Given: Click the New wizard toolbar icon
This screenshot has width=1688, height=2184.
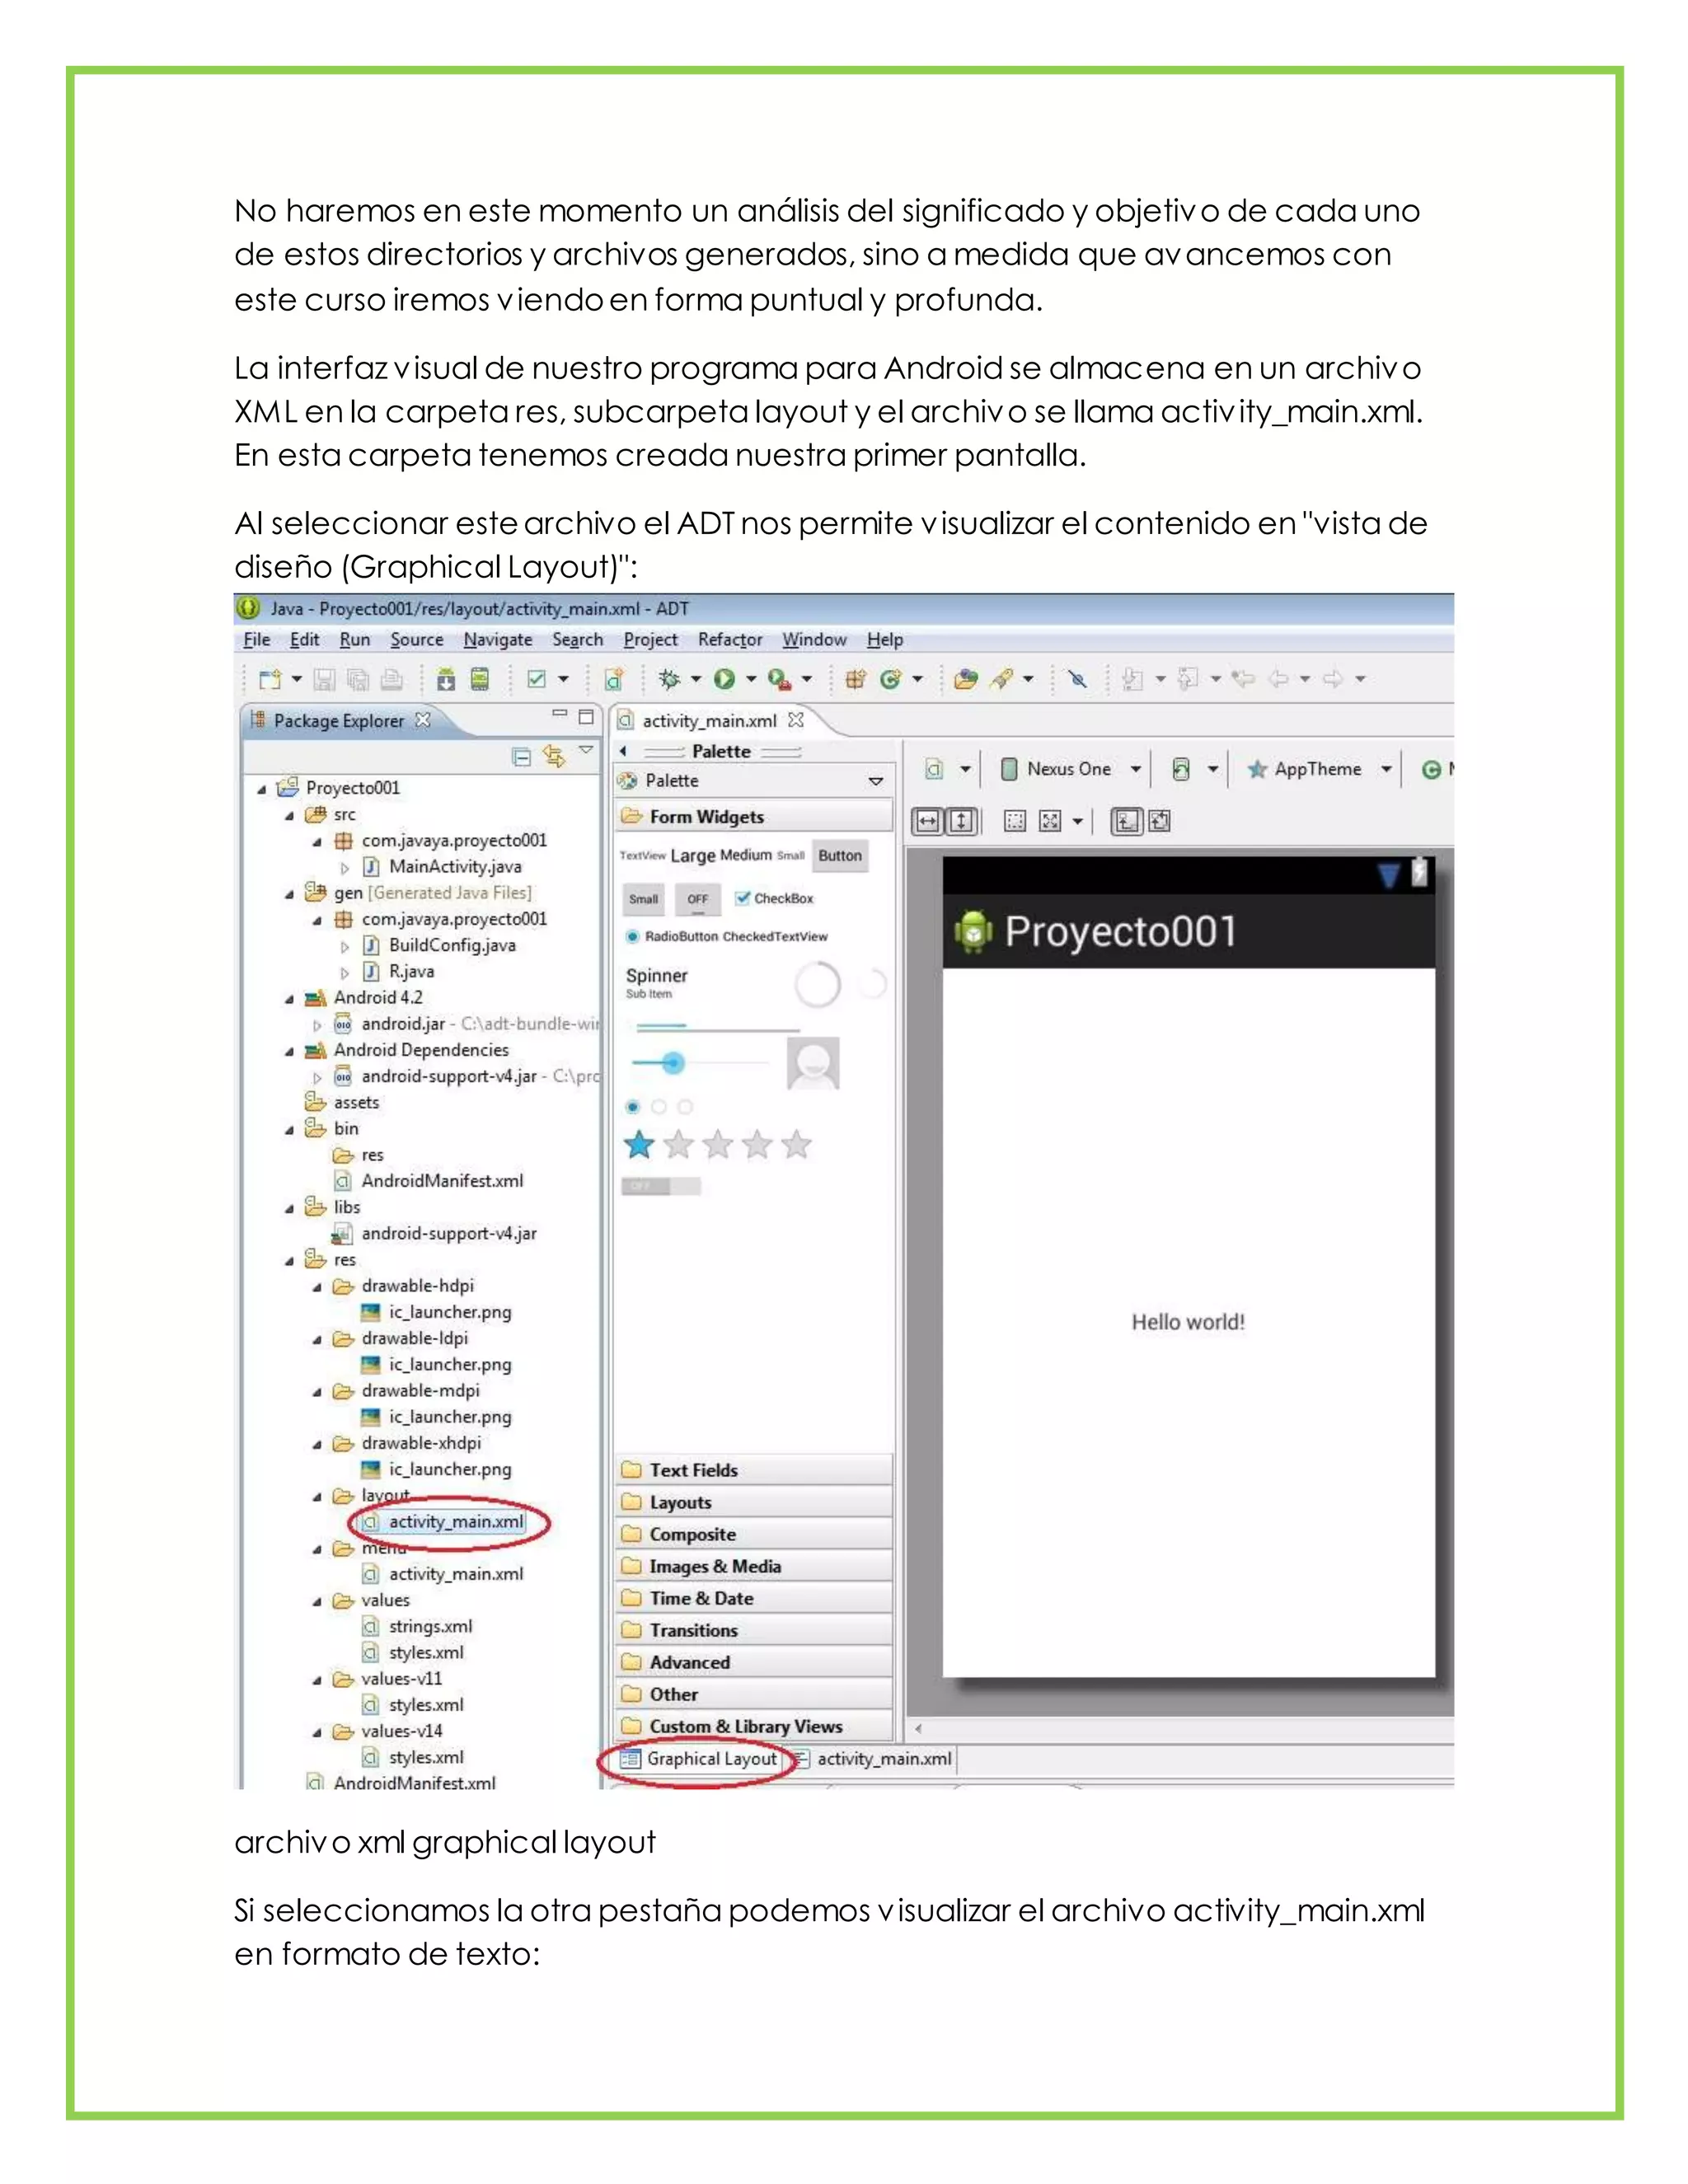Looking at the screenshot, I should pos(270,680).
